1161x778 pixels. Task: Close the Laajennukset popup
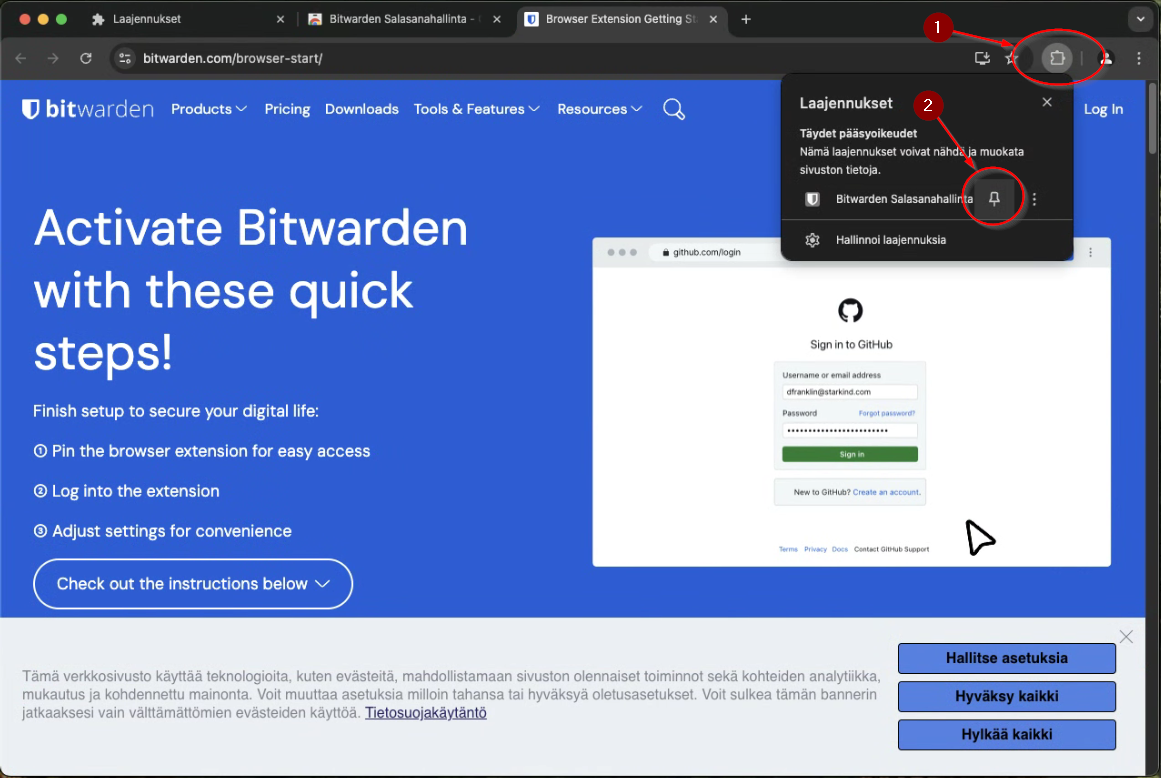(x=1046, y=102)
